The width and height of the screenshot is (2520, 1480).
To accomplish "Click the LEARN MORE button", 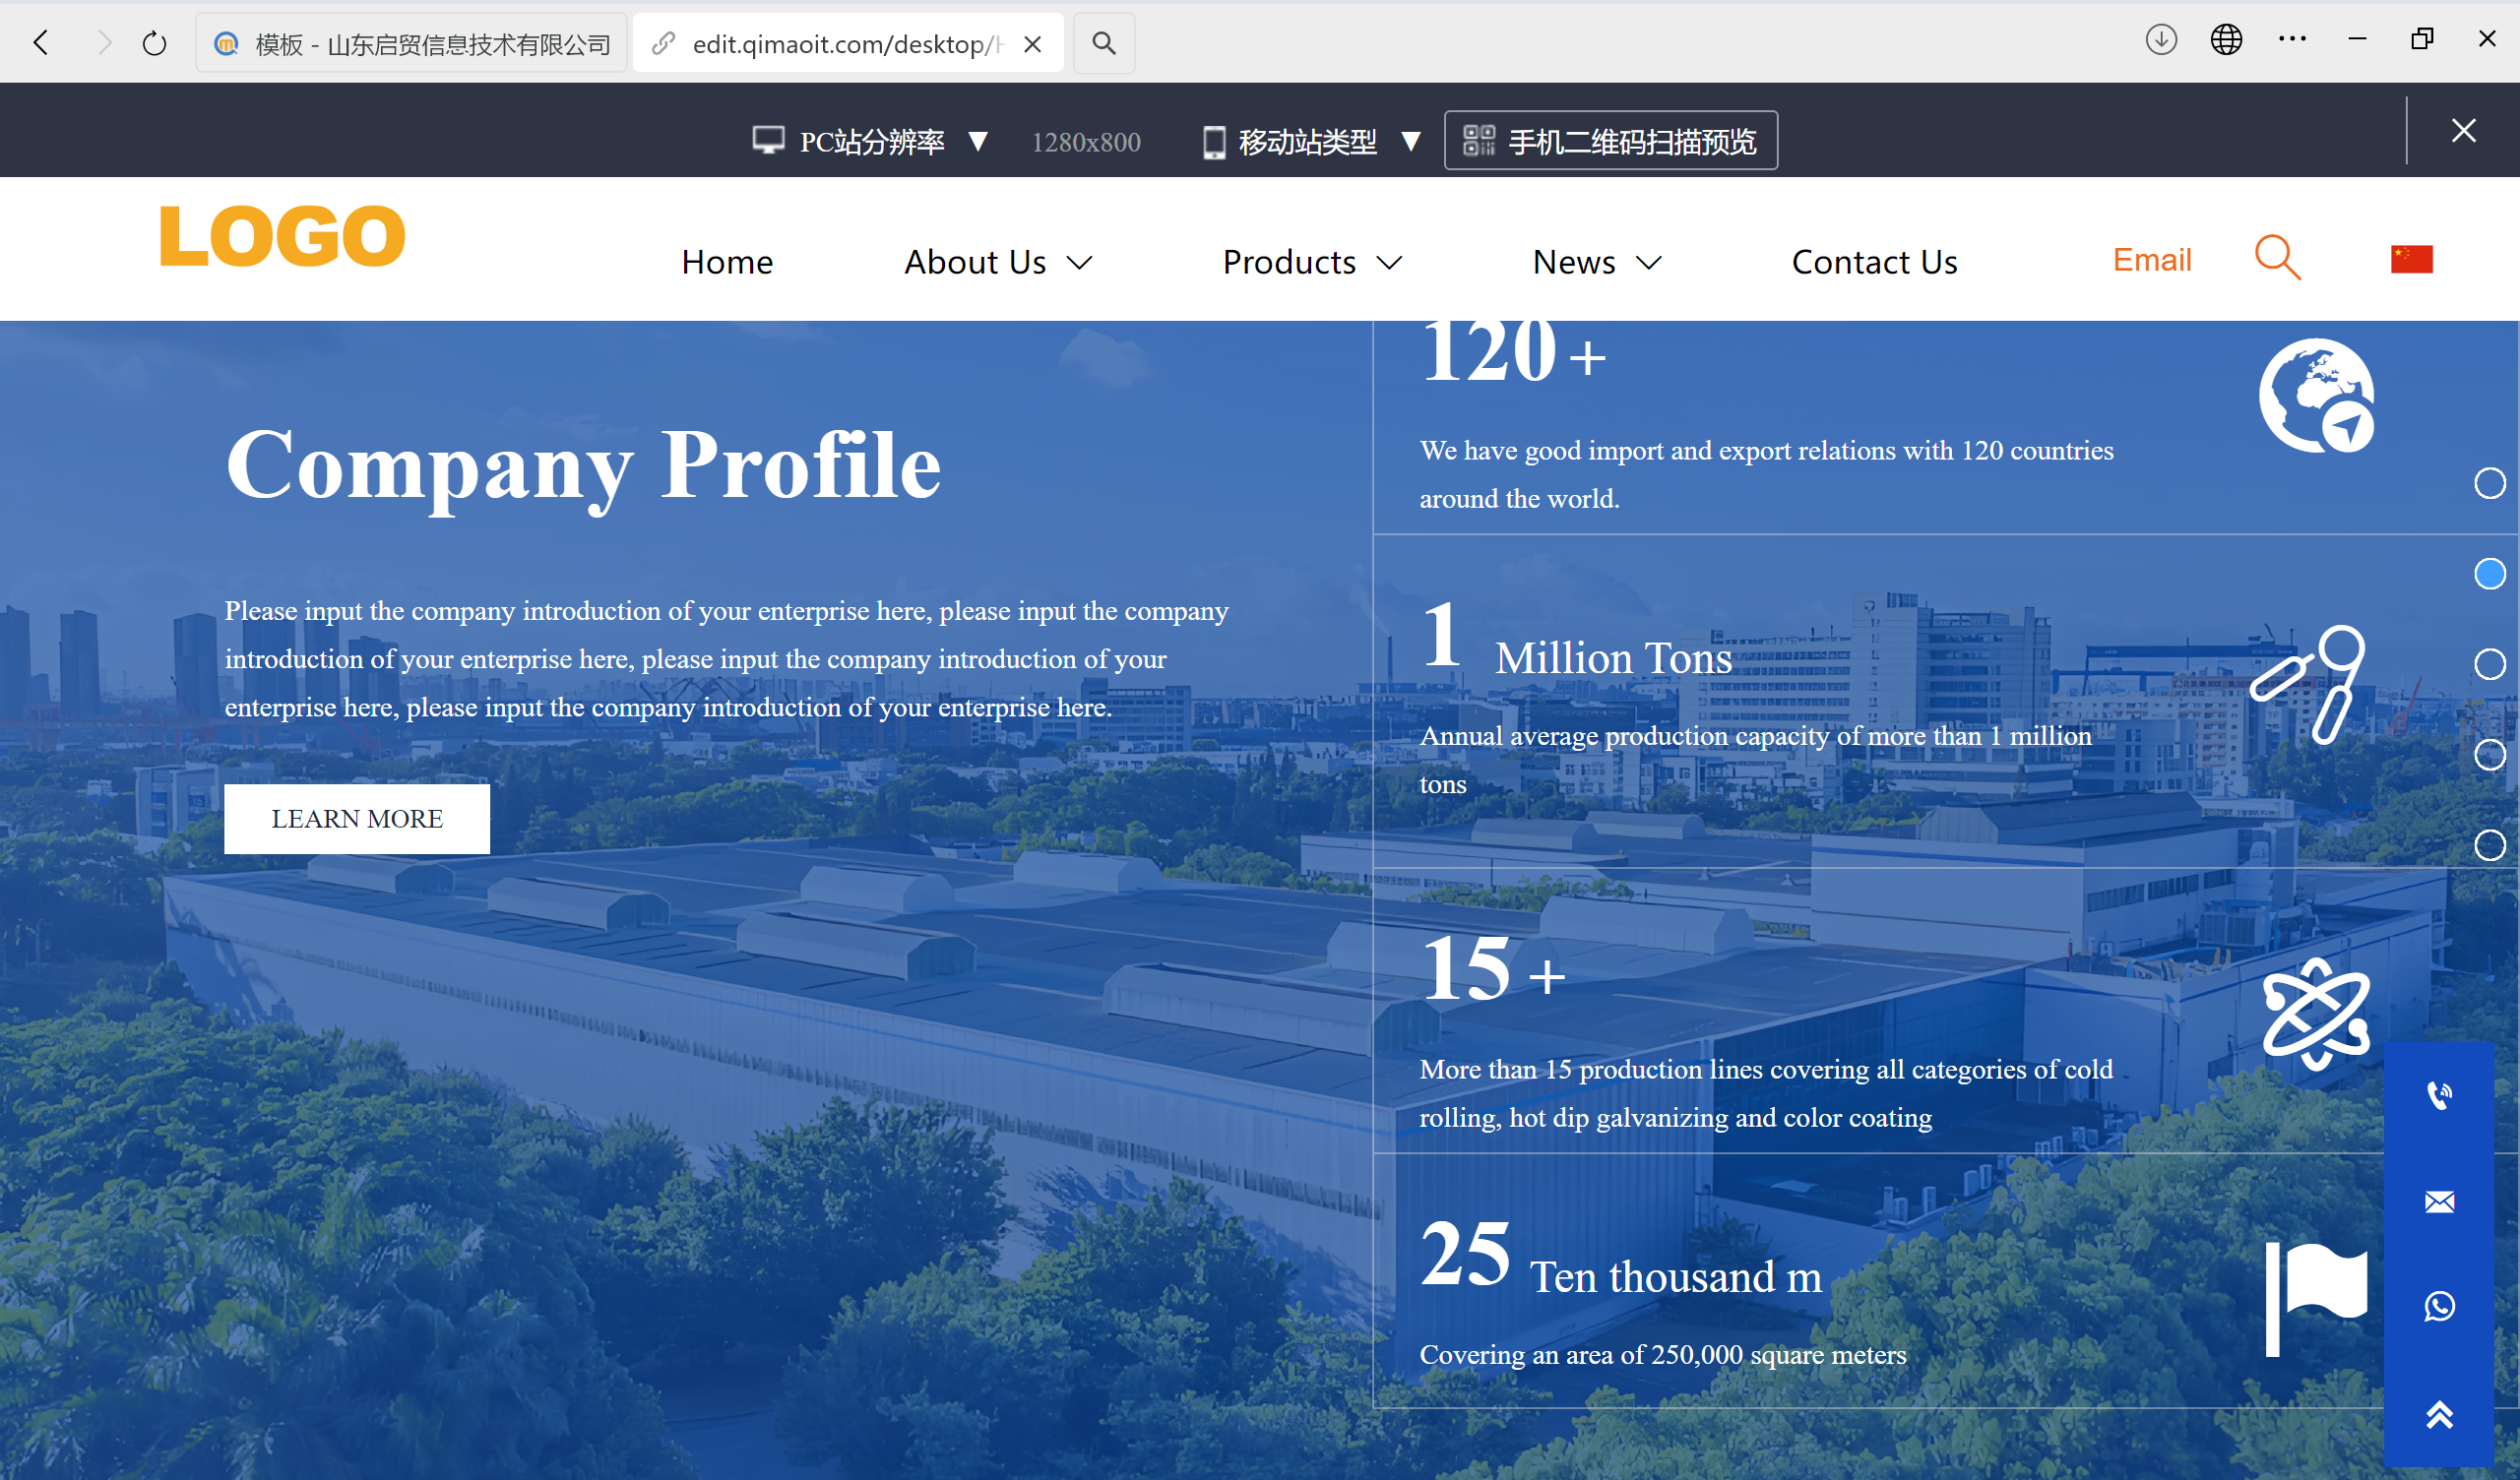I will coord(357,818).
